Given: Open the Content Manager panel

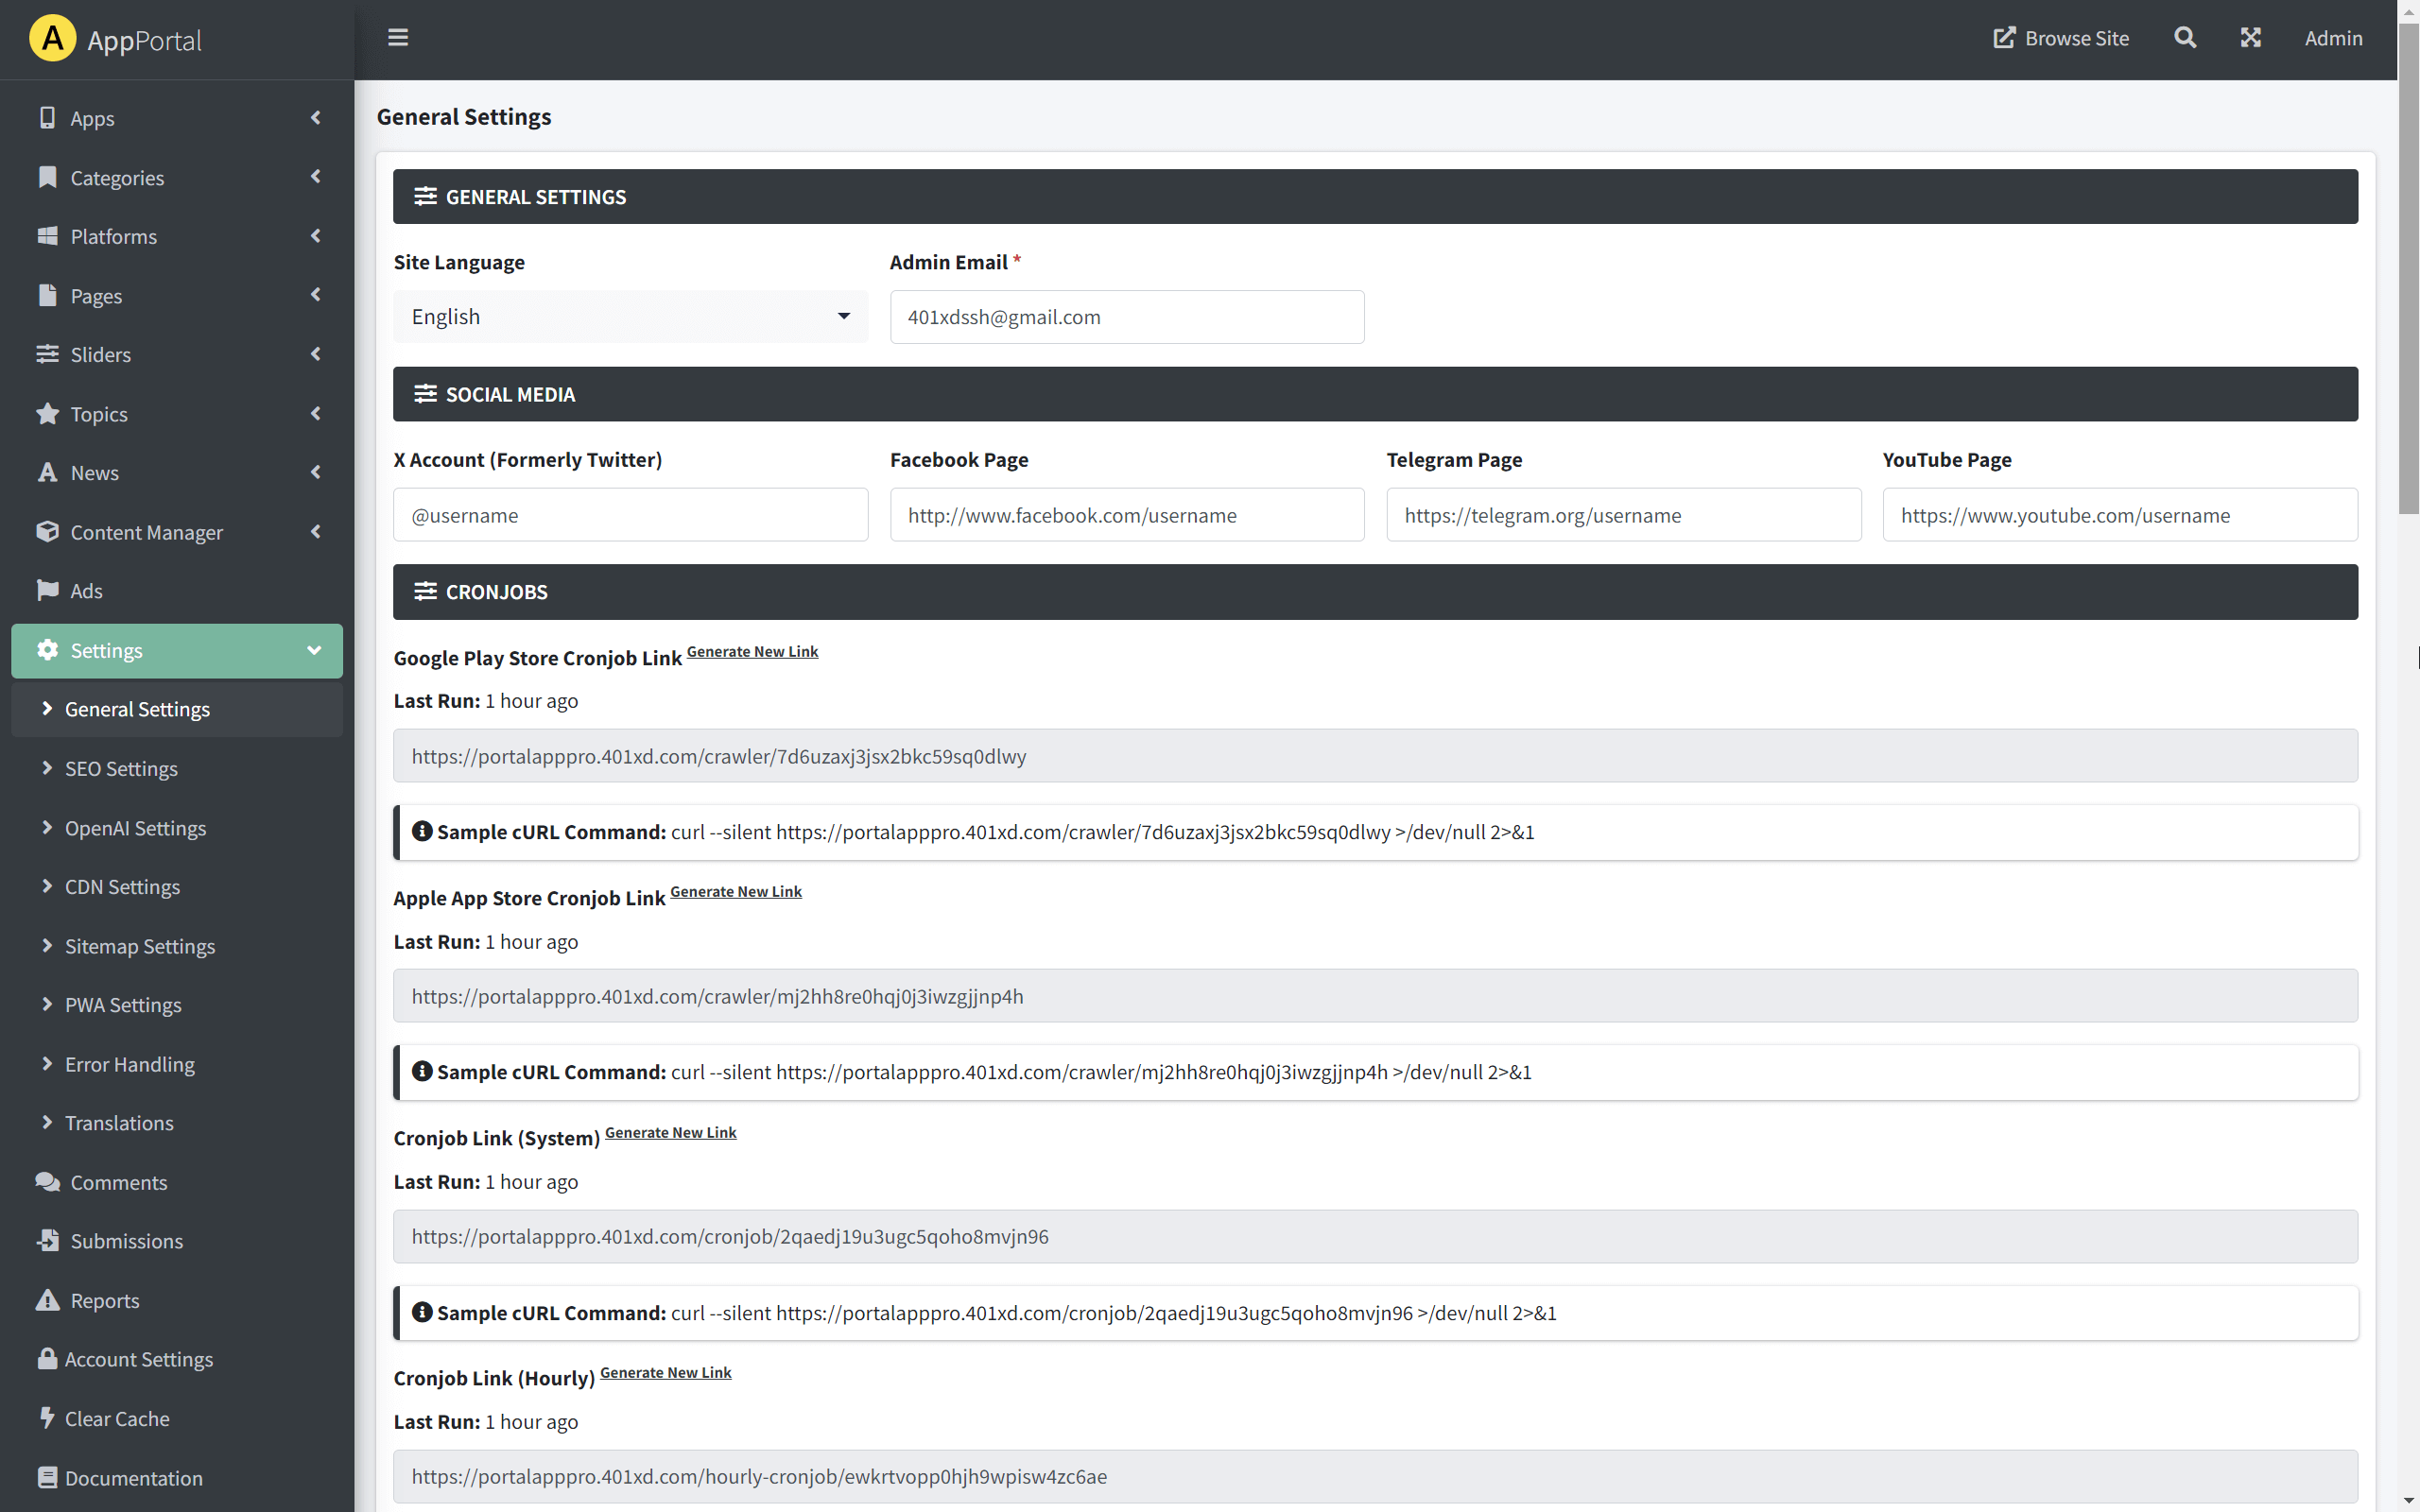Looking at the screenshot, I should tap(147, 532).
